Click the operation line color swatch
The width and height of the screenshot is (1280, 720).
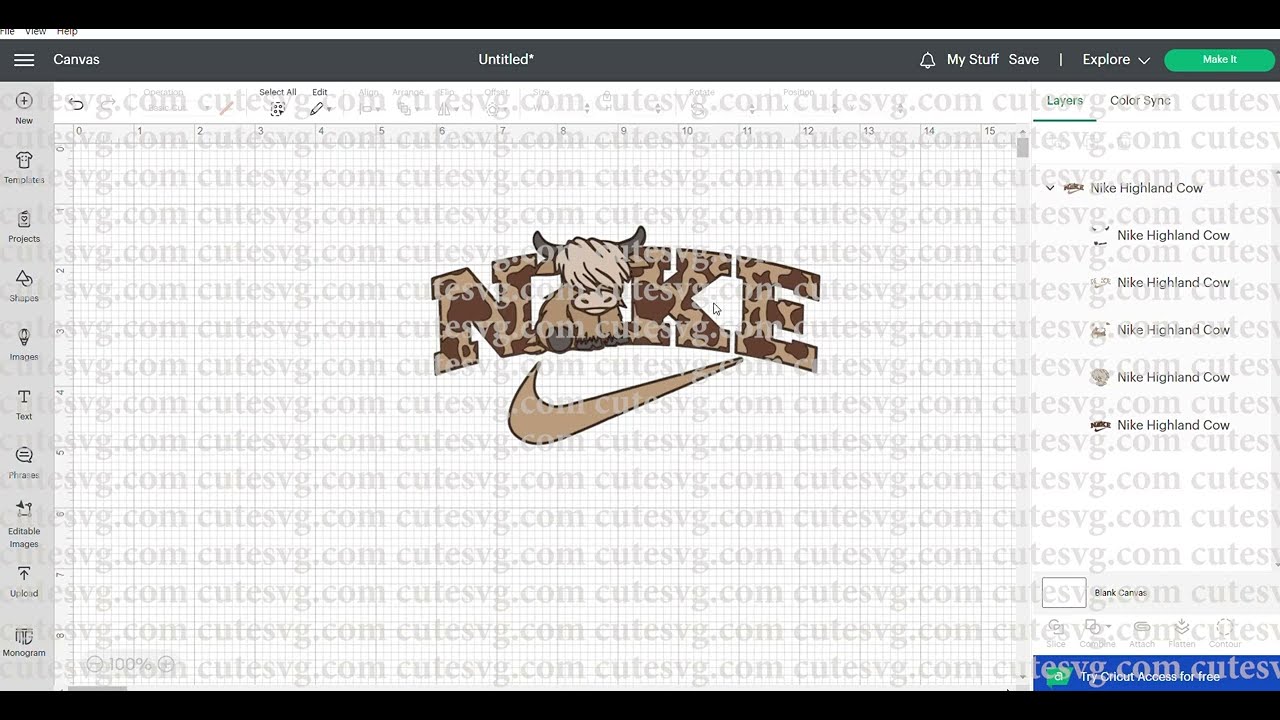pos(226,107)
